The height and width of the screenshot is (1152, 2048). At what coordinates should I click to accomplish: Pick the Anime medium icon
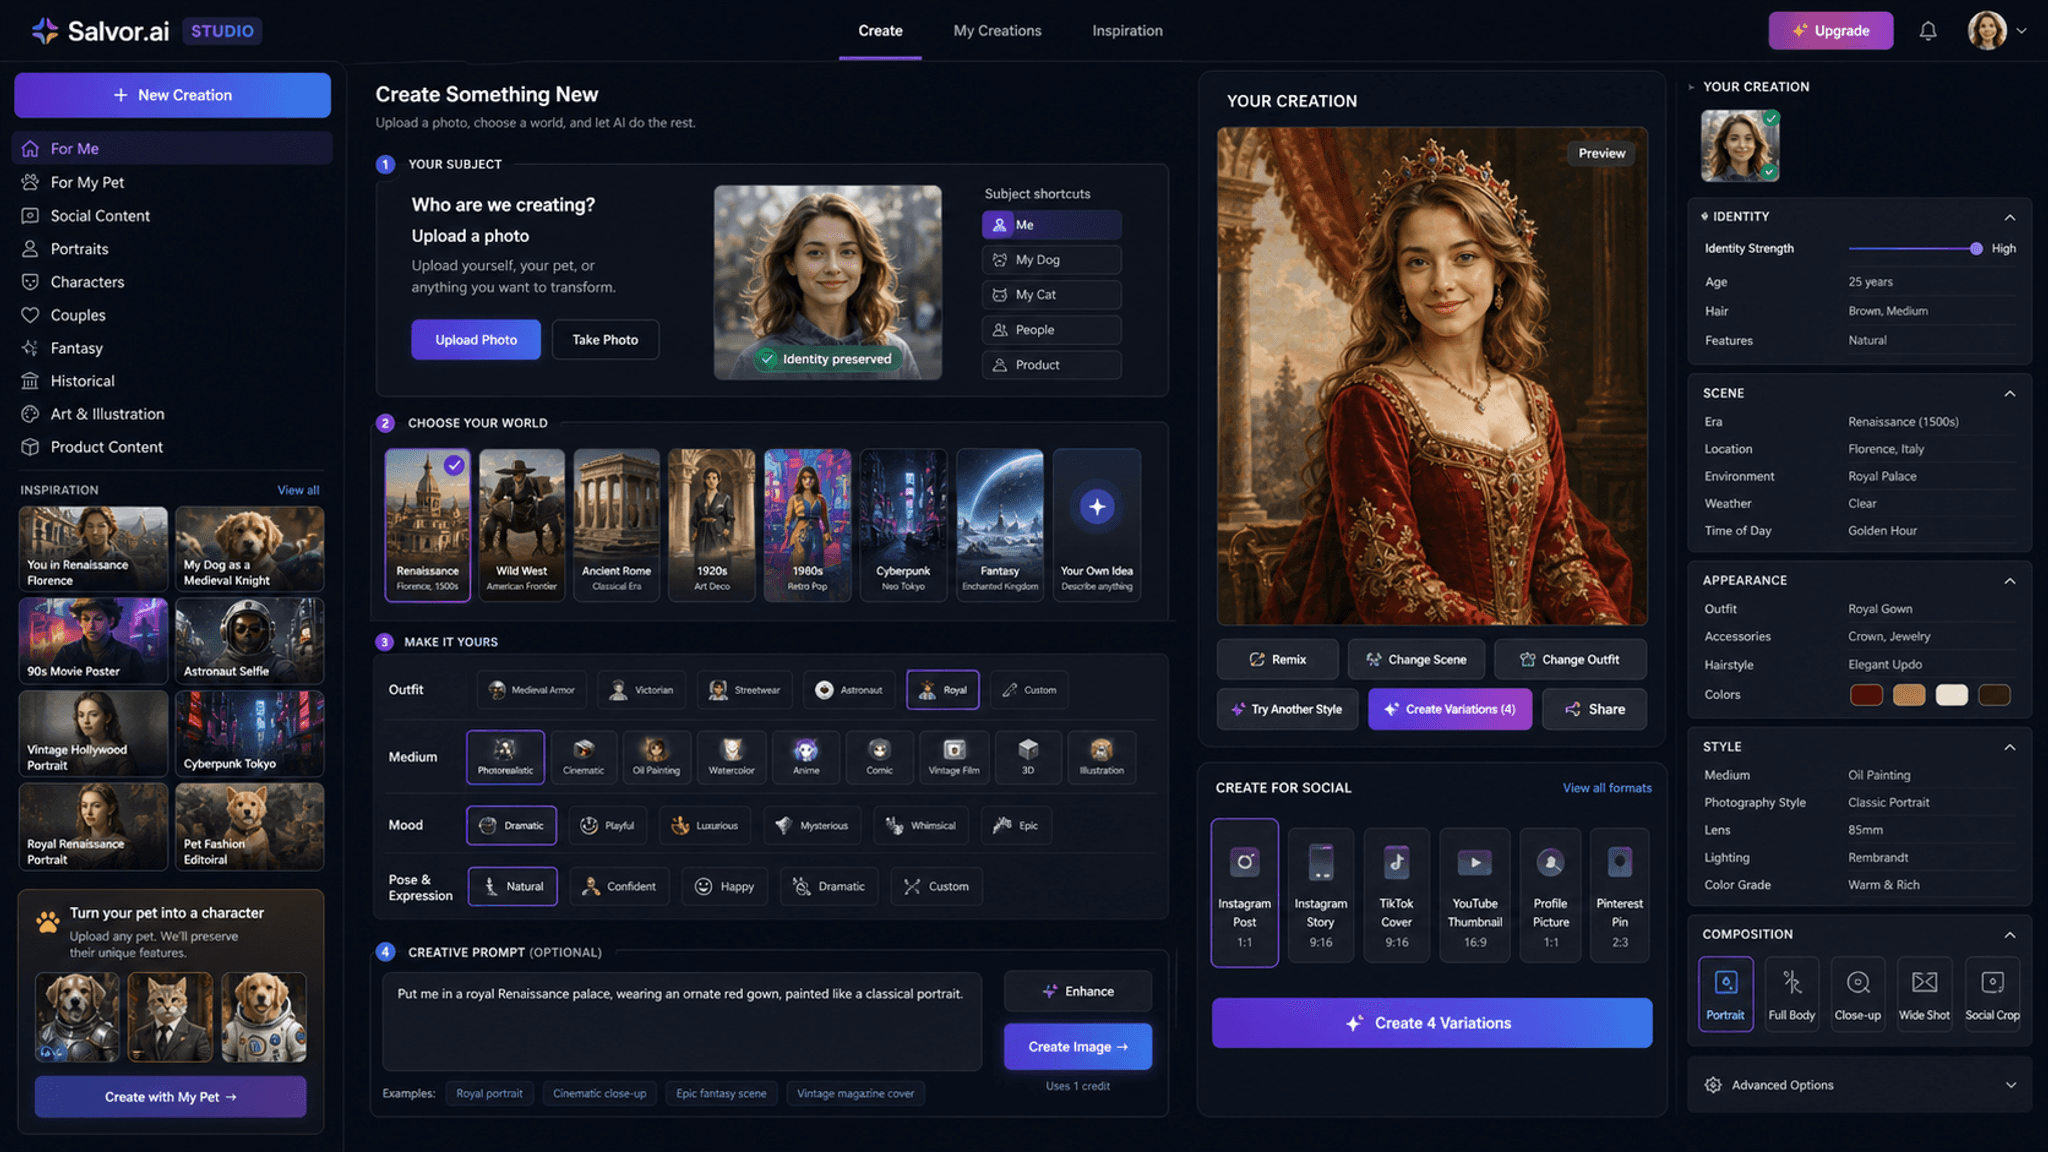806,749
